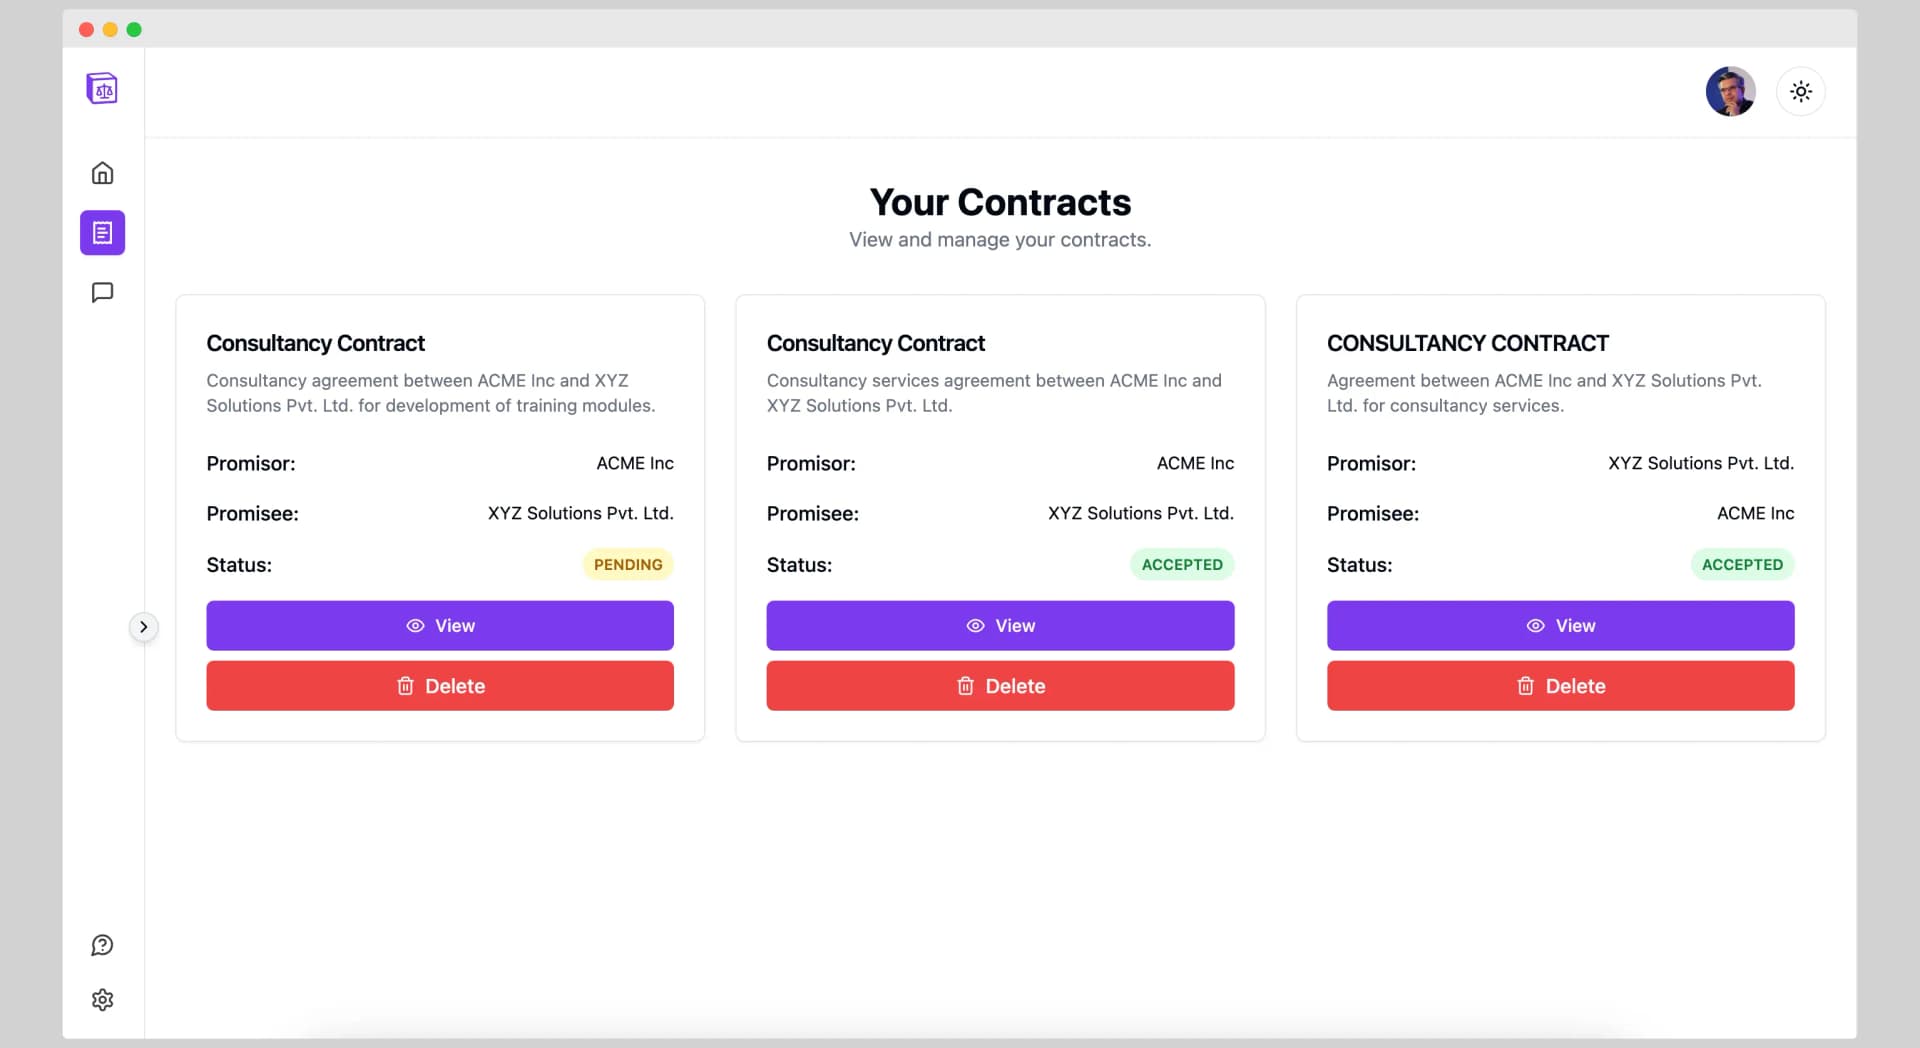Click the ACCEPTED badge on middle card
1920x1048 pixels.
point(1182,565)
